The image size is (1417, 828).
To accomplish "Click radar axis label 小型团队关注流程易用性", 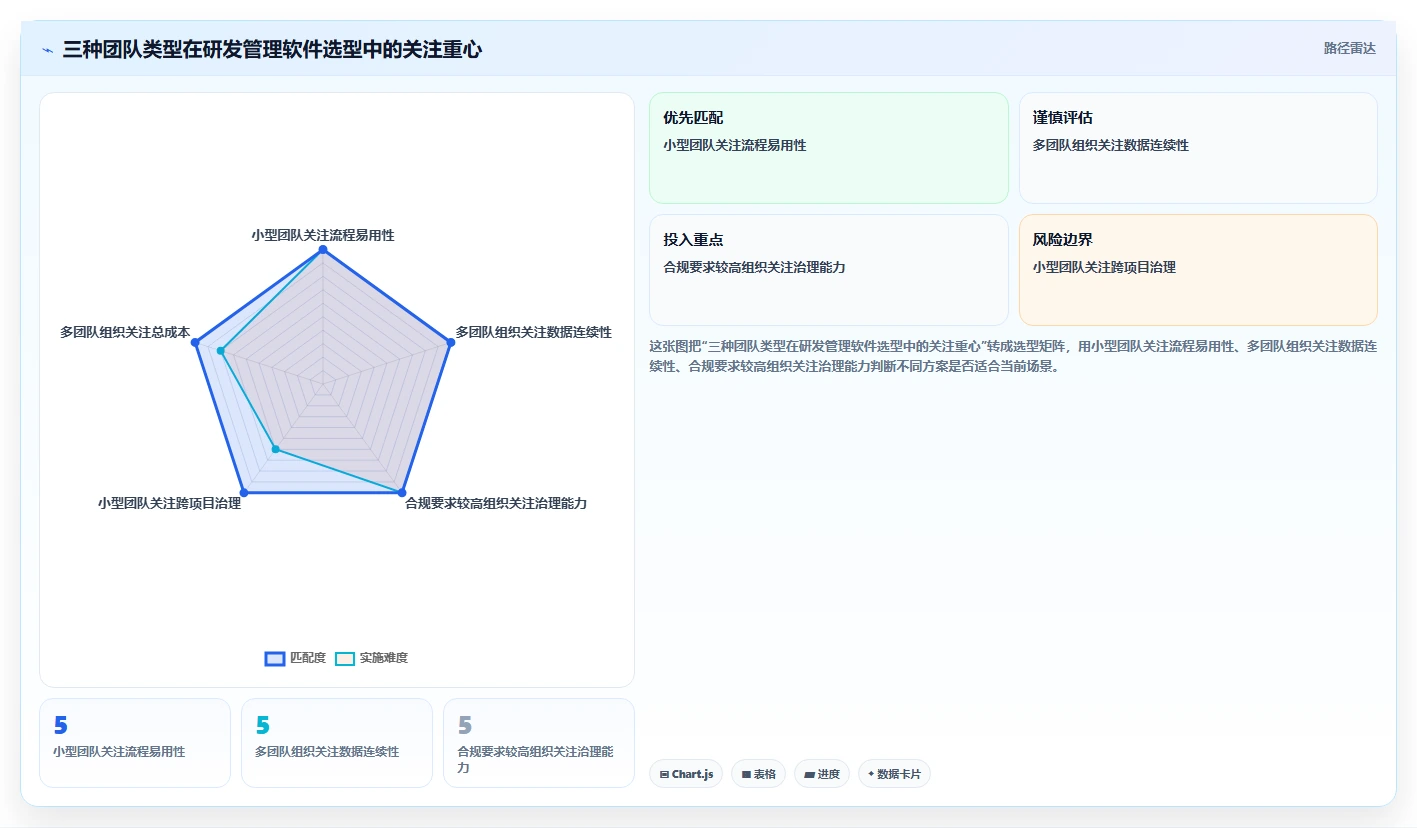I will [323, 235].
